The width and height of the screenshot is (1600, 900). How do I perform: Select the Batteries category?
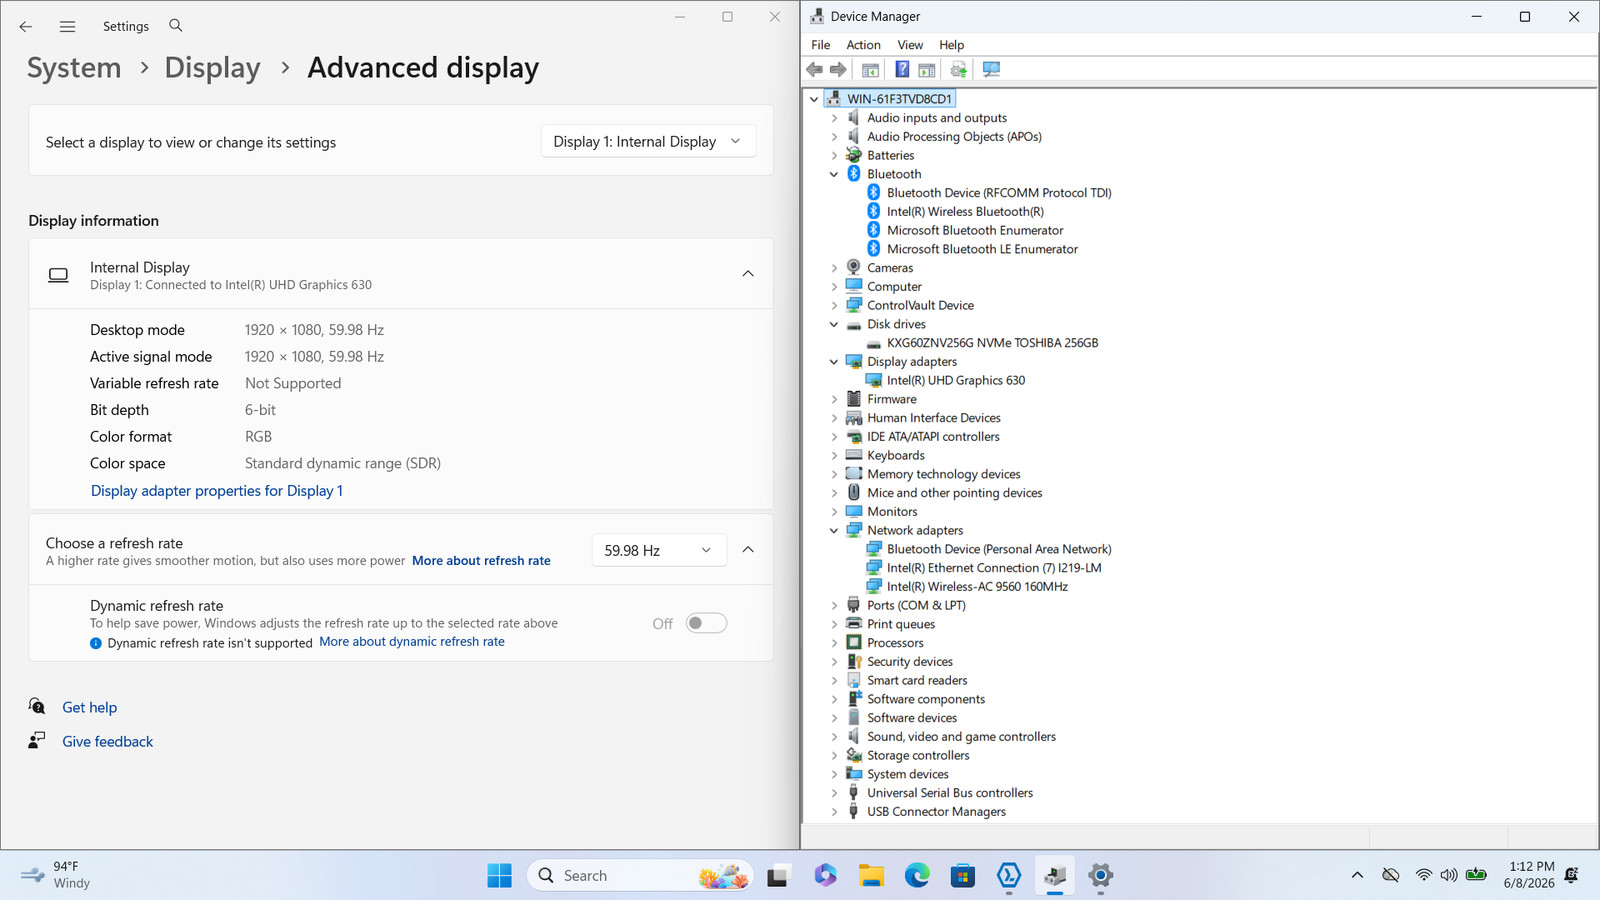coord(890,156)
